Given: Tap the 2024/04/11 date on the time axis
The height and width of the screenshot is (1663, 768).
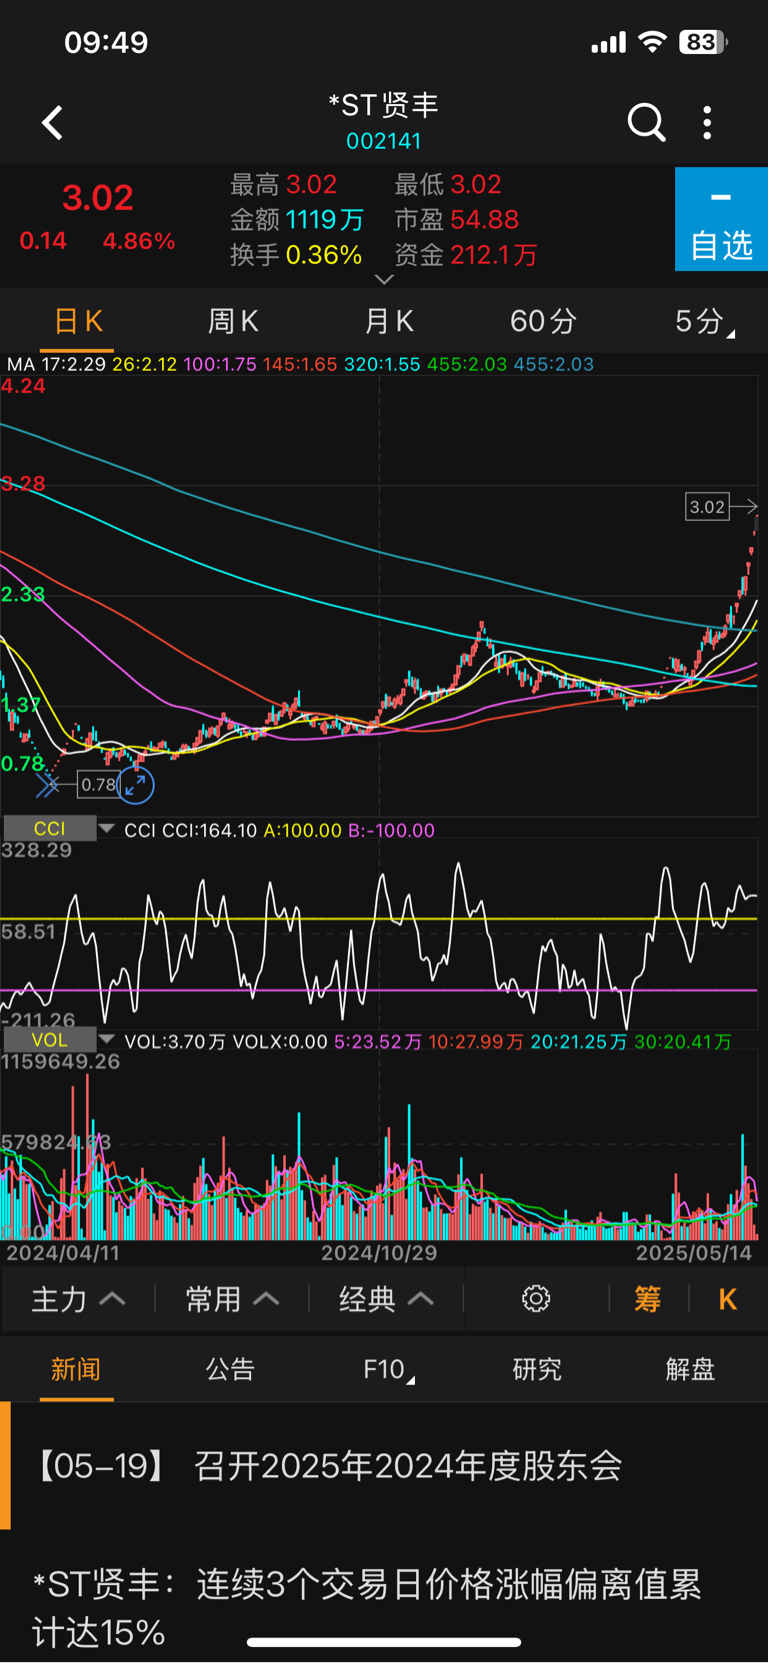Looking at the screenshot, I should point(63,1252).
